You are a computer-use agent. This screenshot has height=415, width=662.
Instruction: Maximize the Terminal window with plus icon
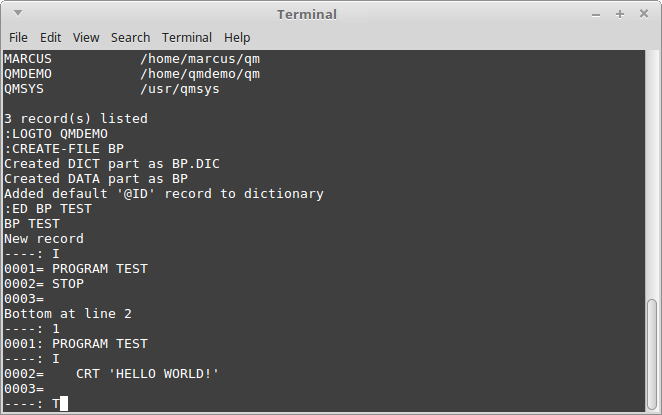point(620,14)
